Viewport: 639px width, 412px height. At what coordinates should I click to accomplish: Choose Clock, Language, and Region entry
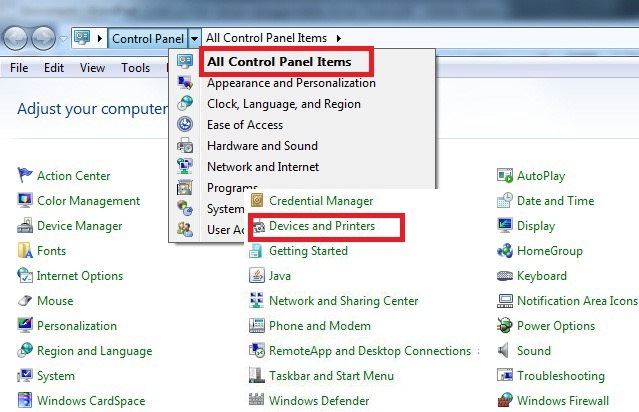[284, 104]
